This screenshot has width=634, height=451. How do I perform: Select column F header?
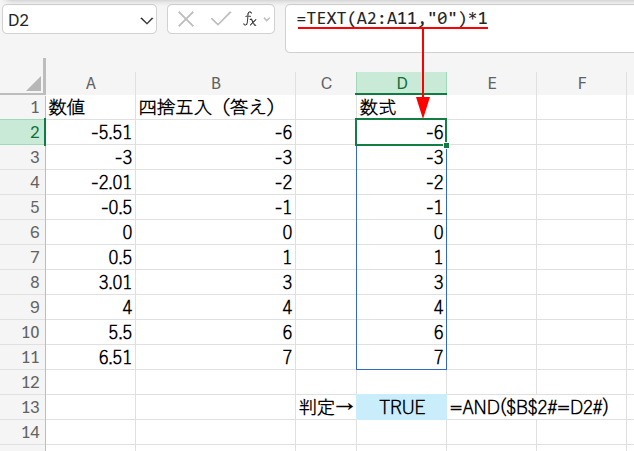click(x=581, y=83)
